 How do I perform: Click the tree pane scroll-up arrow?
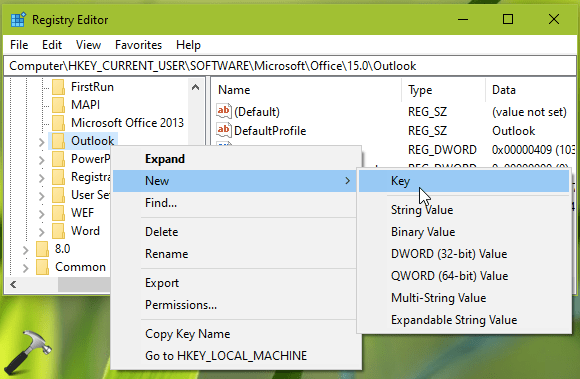point(196,88)
